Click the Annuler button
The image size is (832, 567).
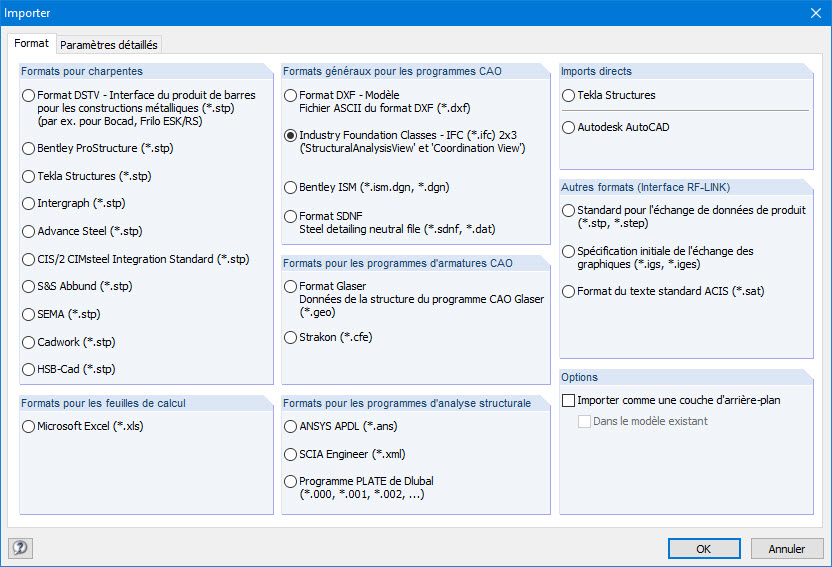(786, 548)
